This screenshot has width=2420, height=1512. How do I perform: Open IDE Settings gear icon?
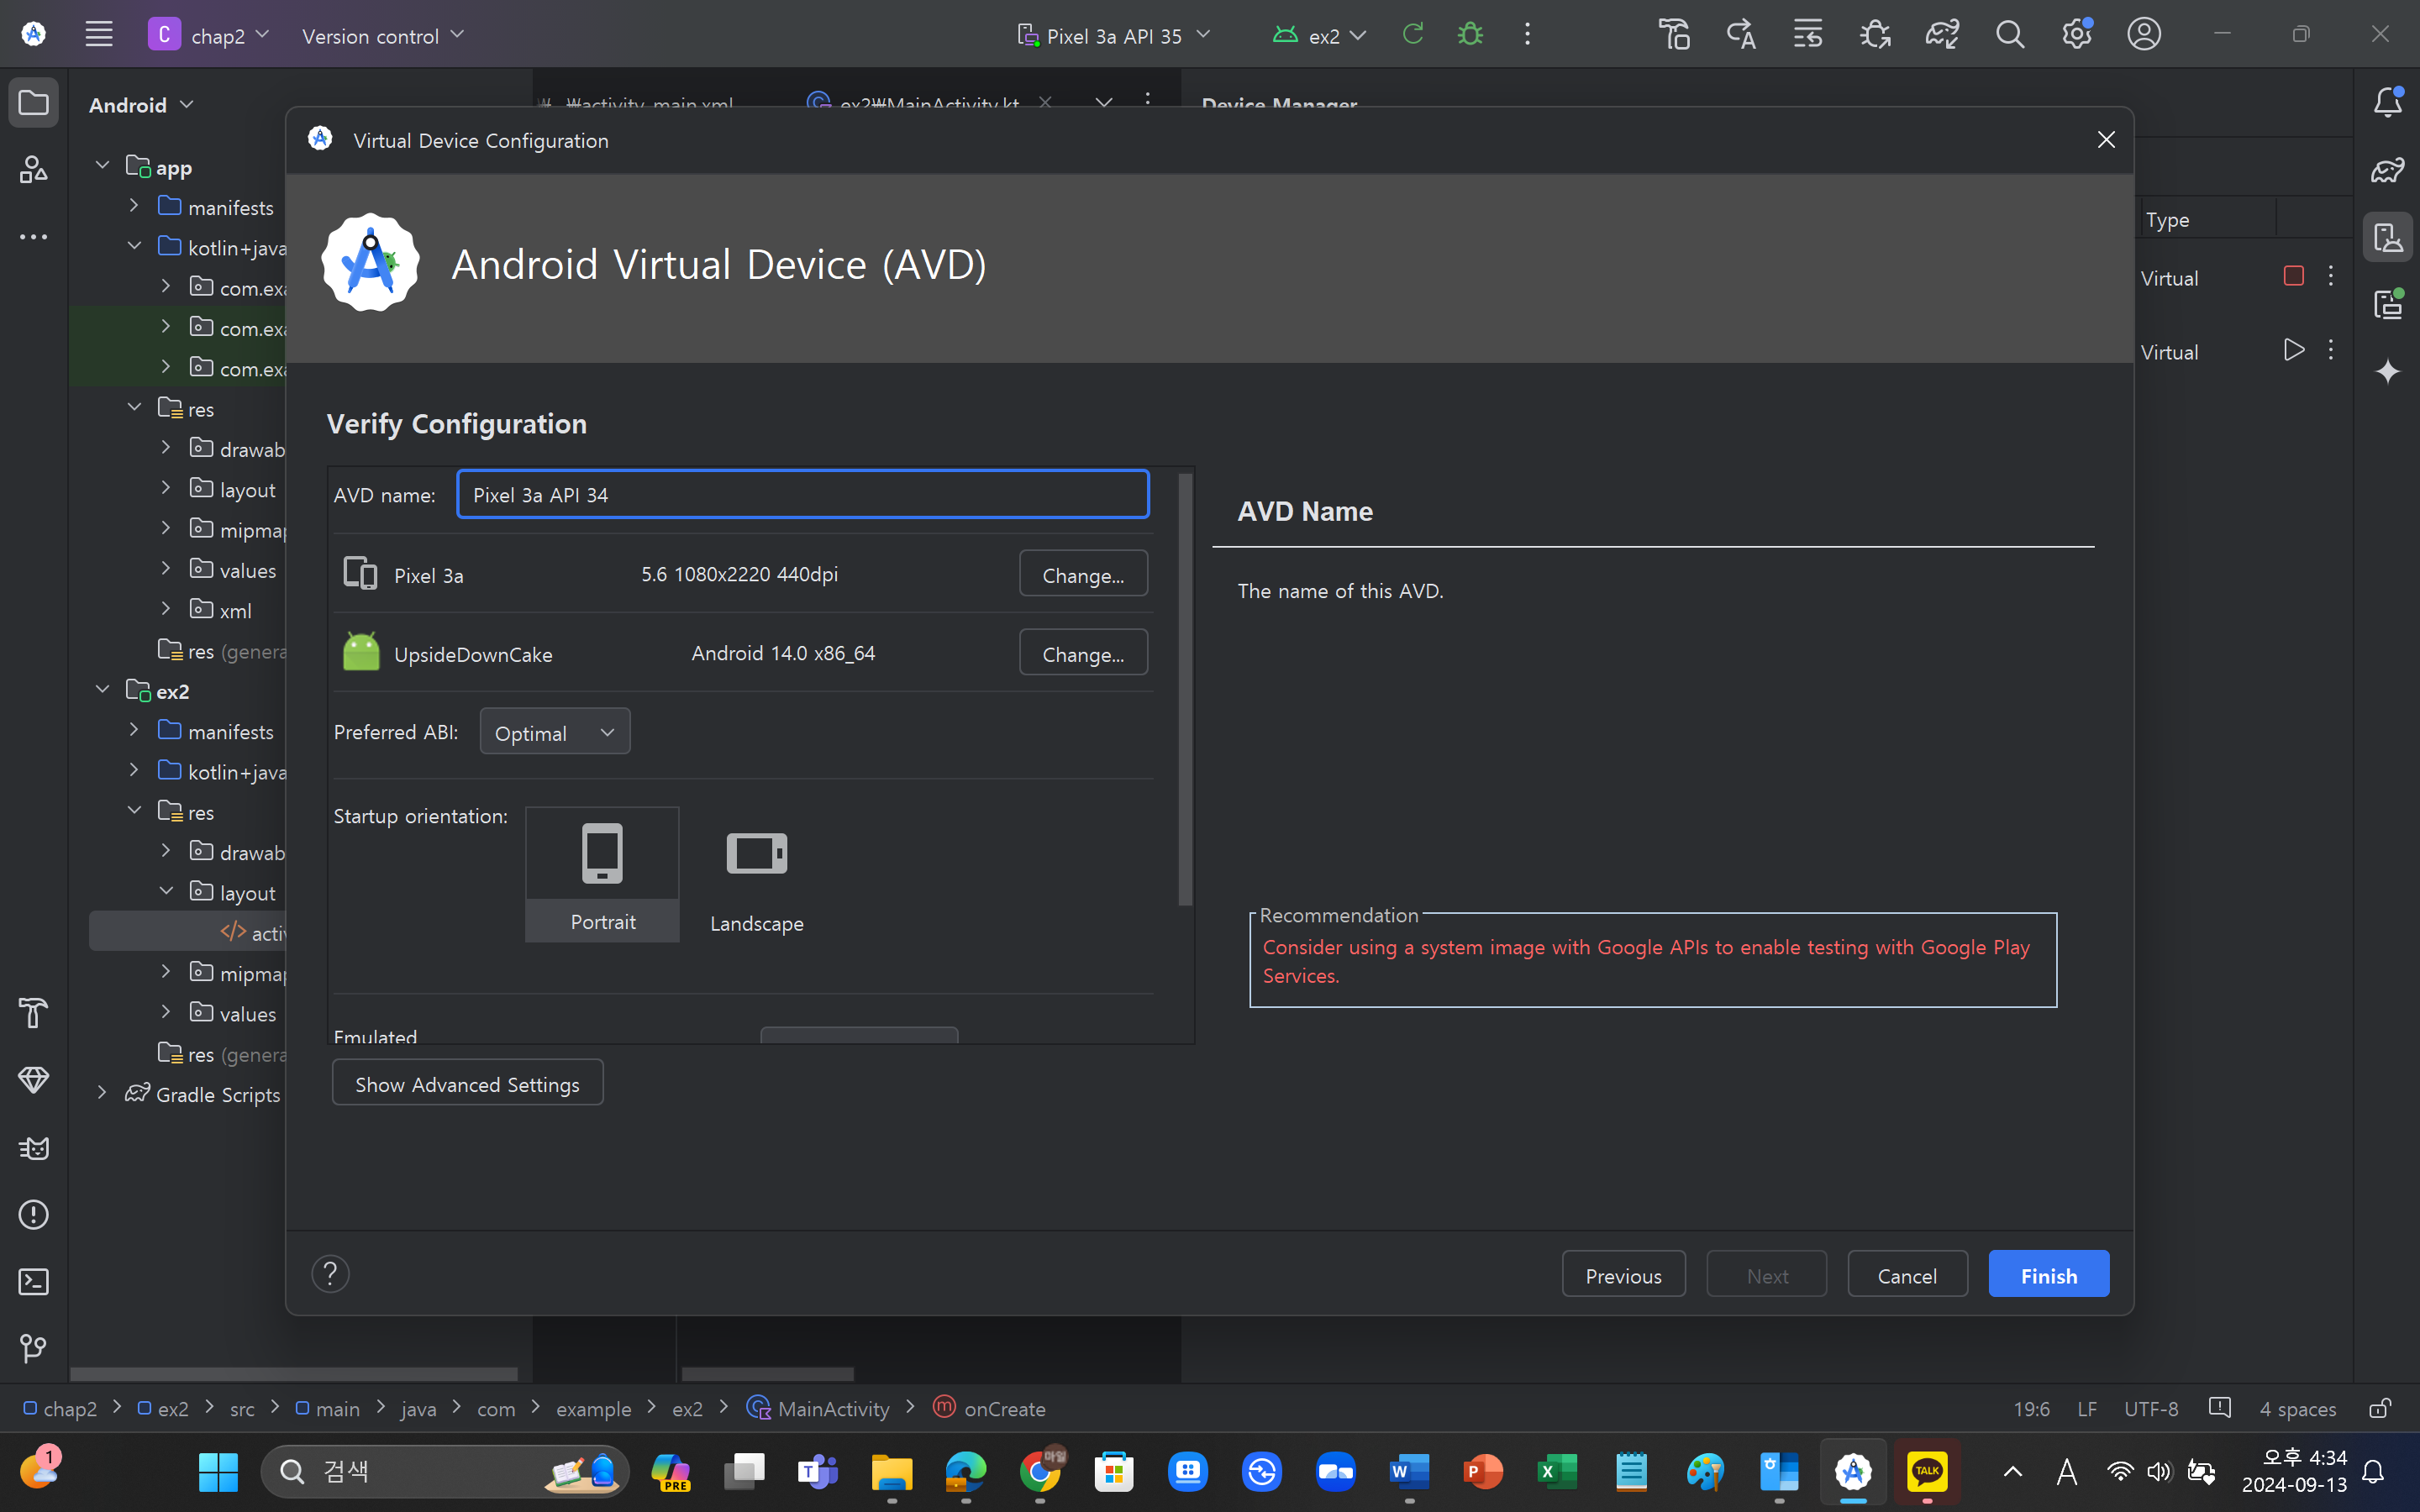[2077, 35]
